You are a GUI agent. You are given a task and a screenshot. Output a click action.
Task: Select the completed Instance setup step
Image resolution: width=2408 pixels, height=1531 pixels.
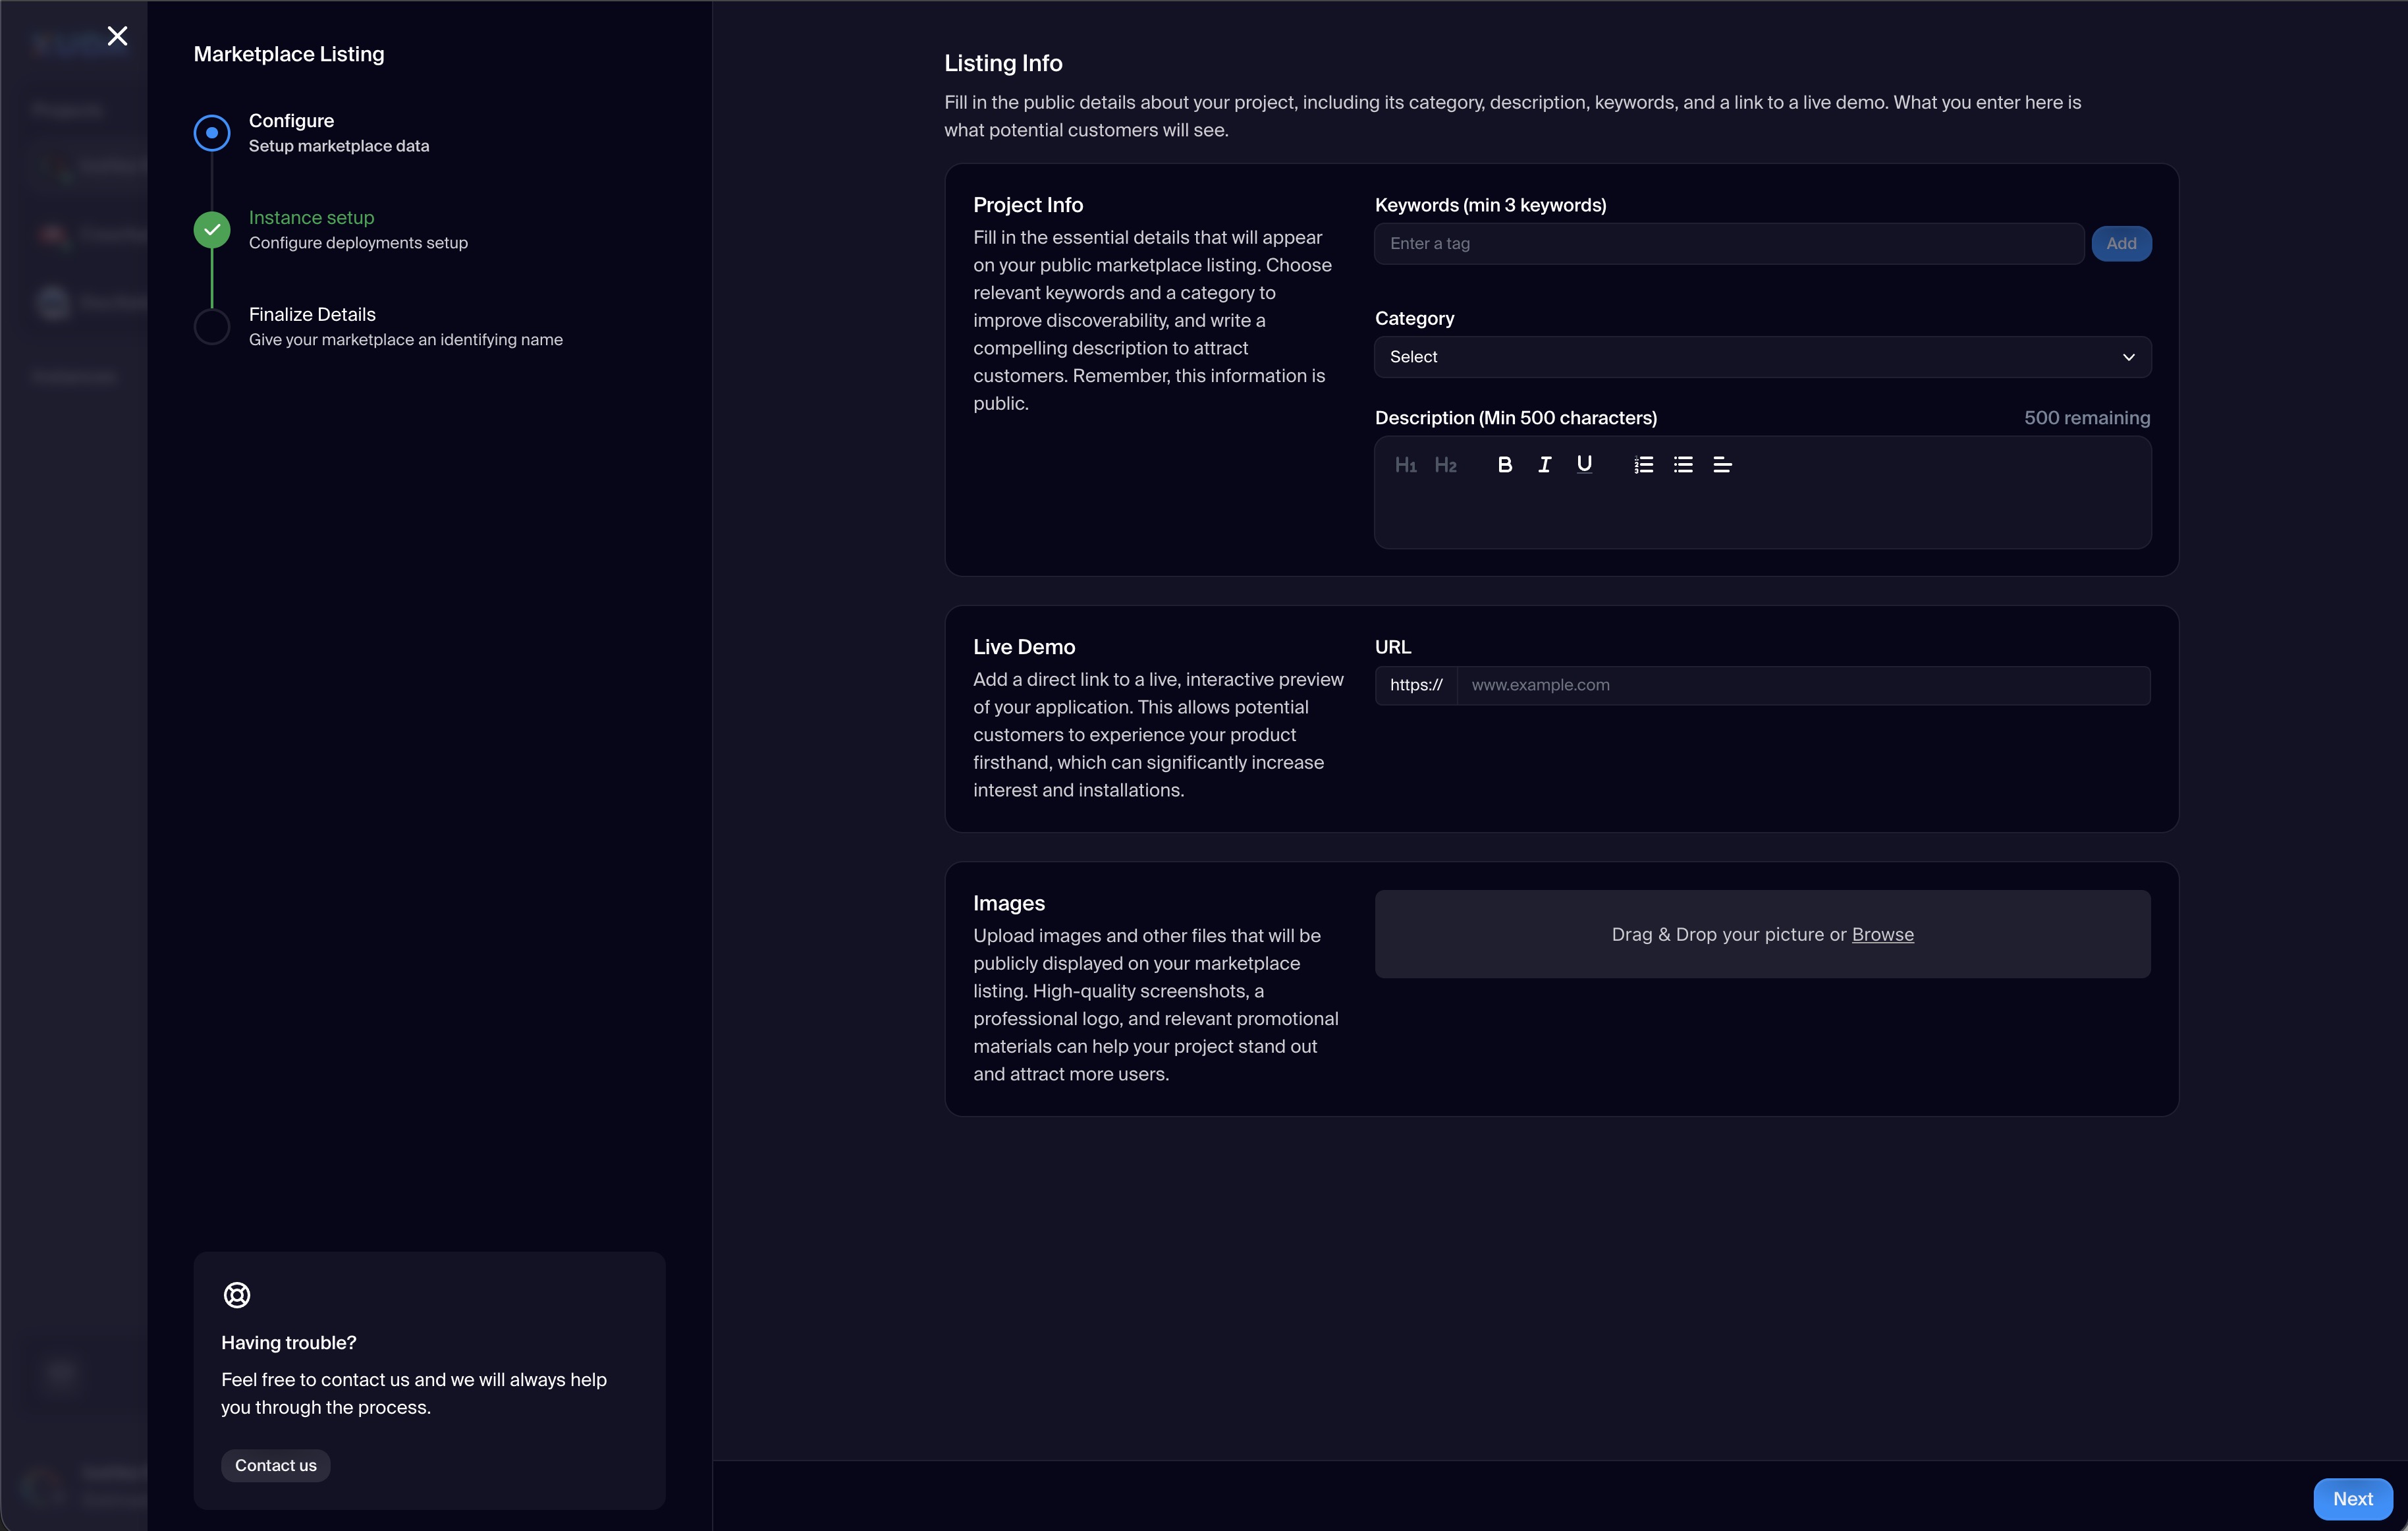pos(212,230)
